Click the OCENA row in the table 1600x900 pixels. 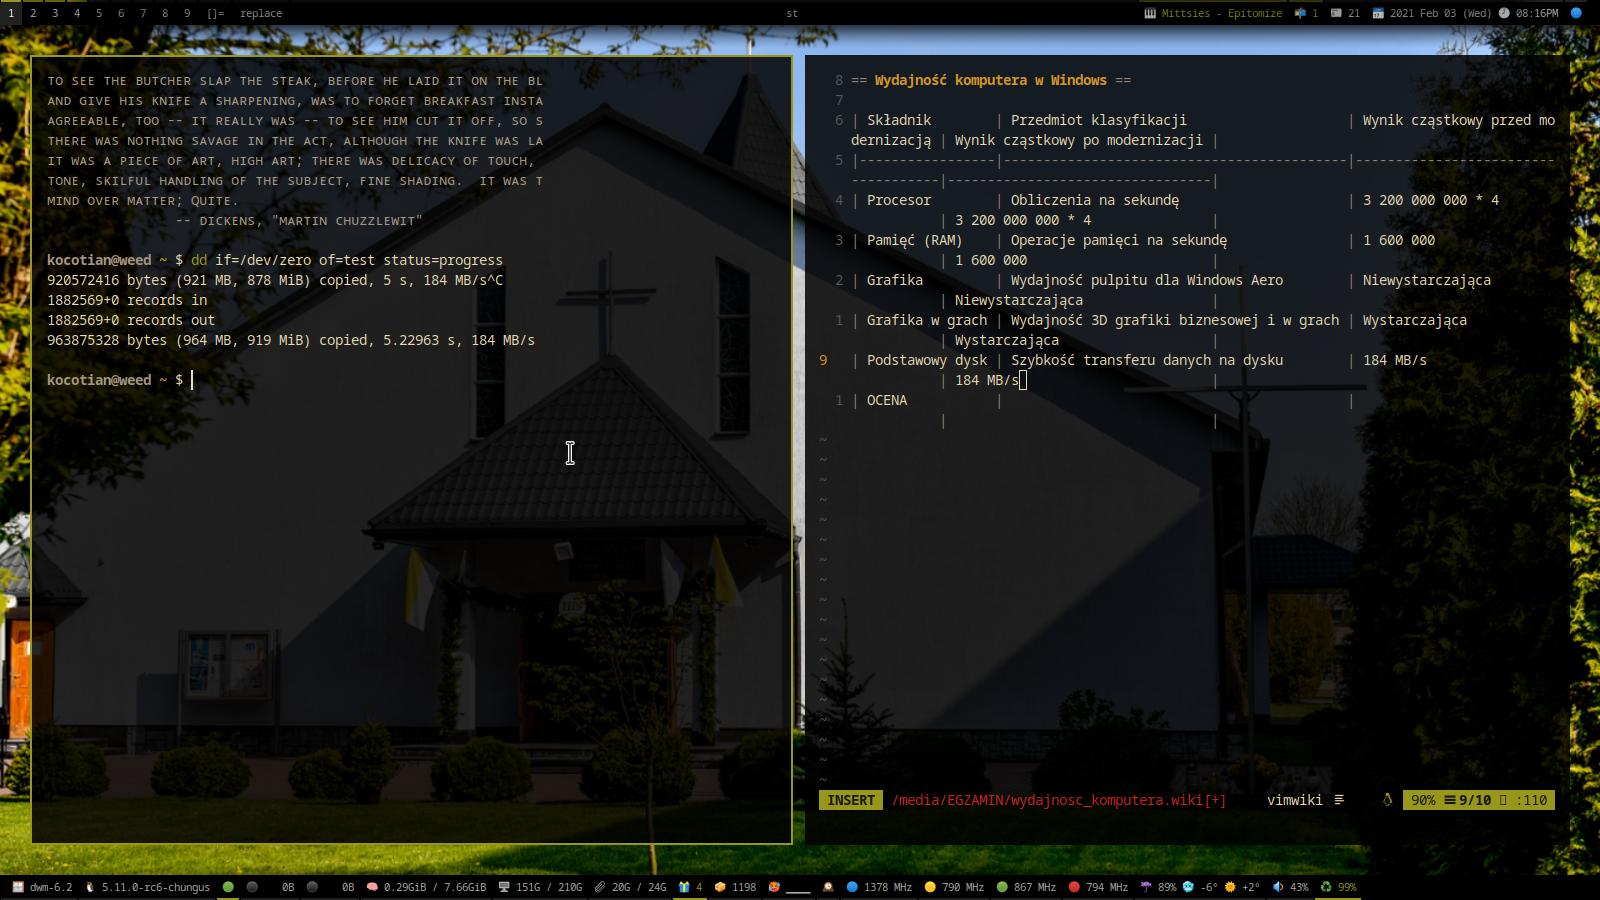tap(887, 400)
